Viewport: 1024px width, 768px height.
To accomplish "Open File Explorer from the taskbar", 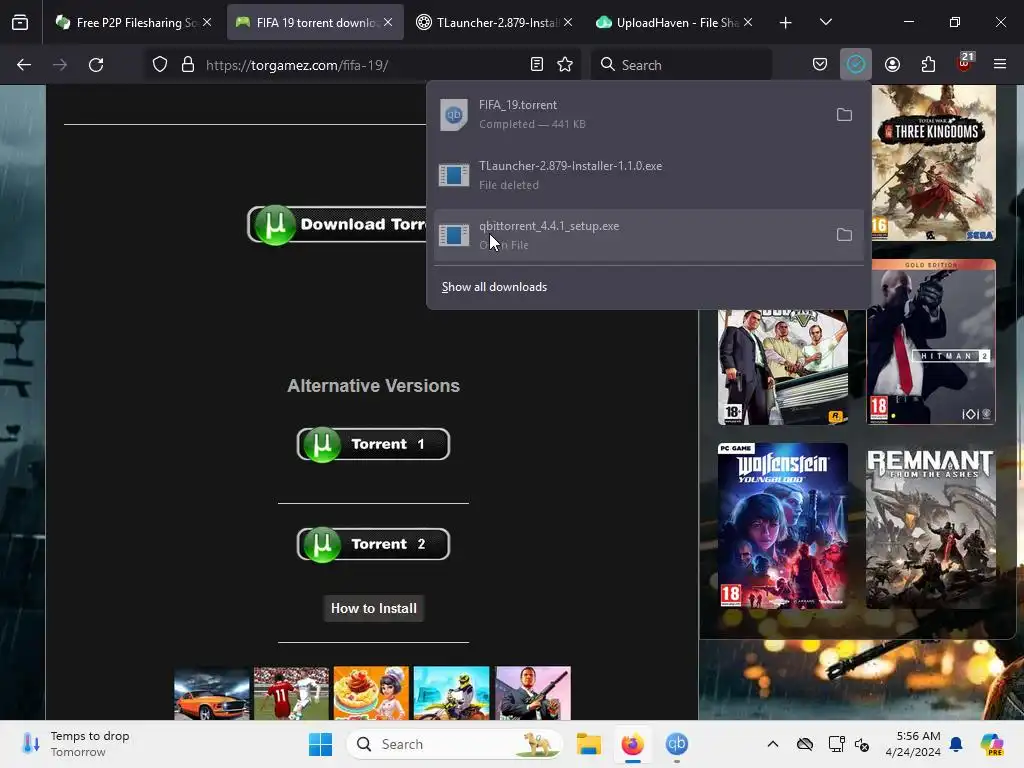I will (x=588, y=744).
